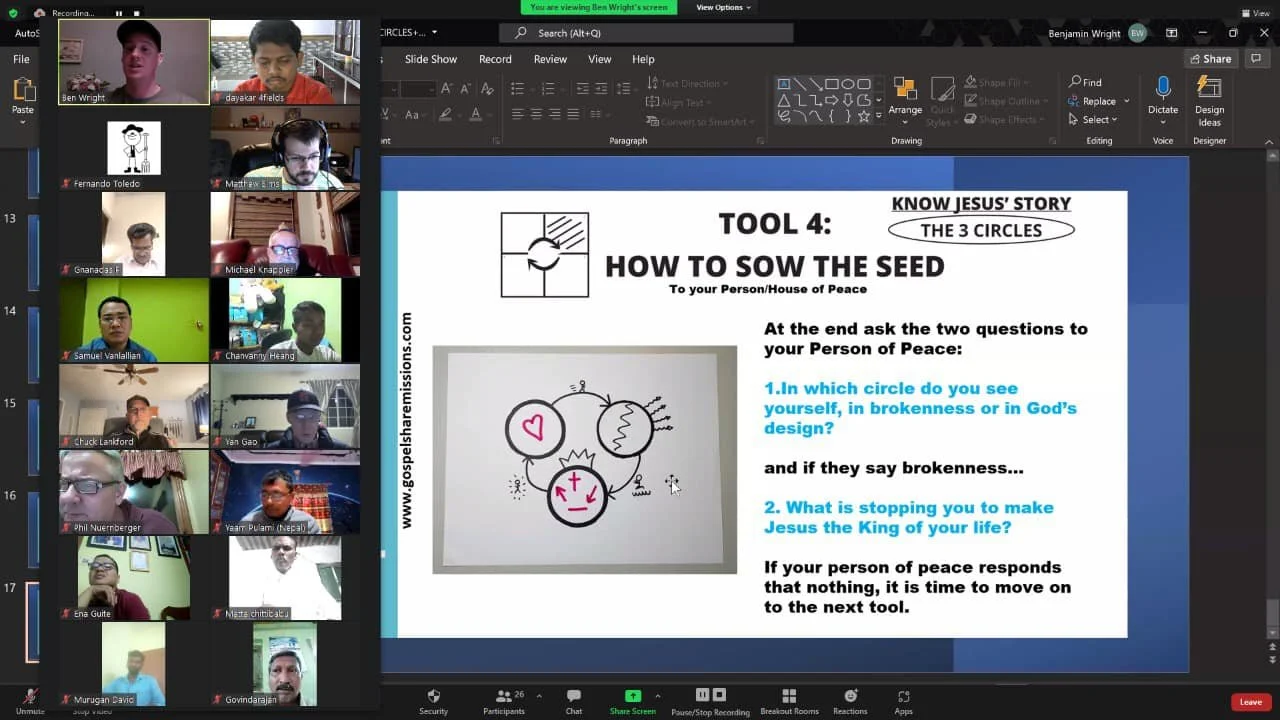The image size is (1280, 720).
Task: Select Ben Wright's video tile
Action: pyautogui.click(x=134, y=62)
